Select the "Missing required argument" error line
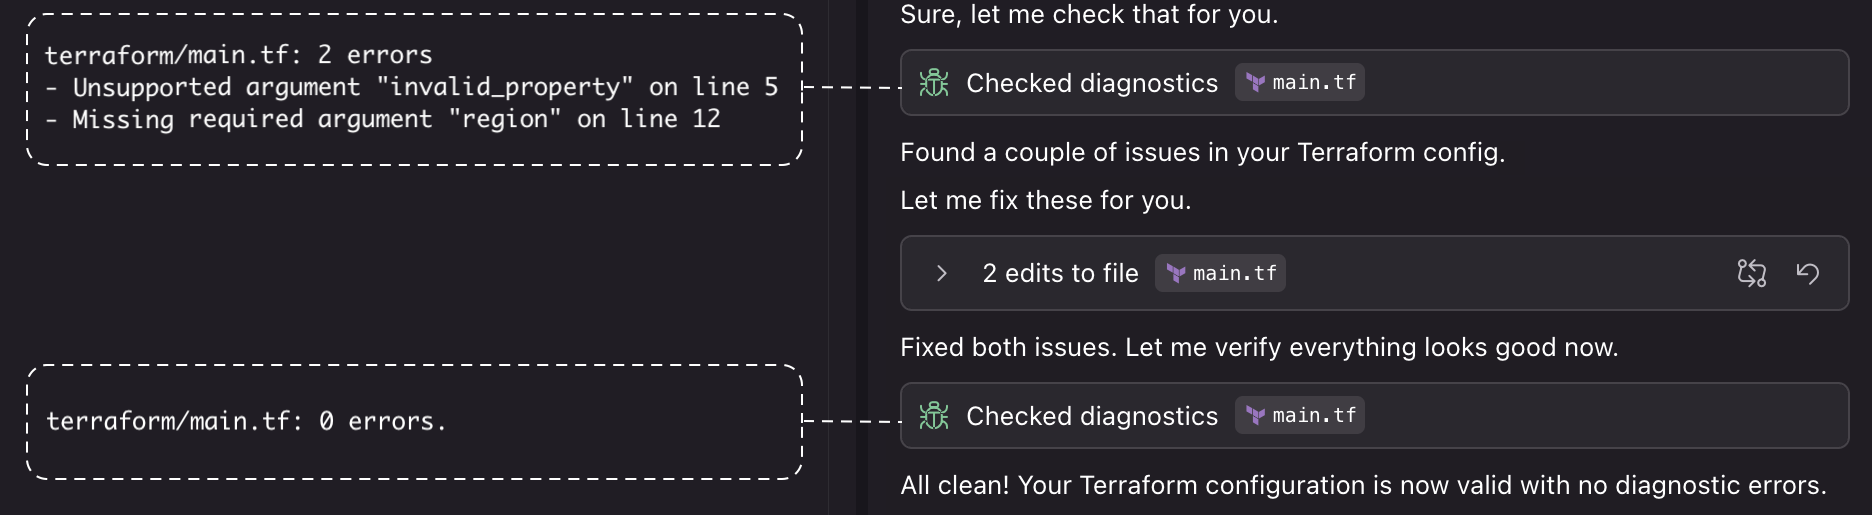The image size is (1872, 515). [x=383, y=119]
